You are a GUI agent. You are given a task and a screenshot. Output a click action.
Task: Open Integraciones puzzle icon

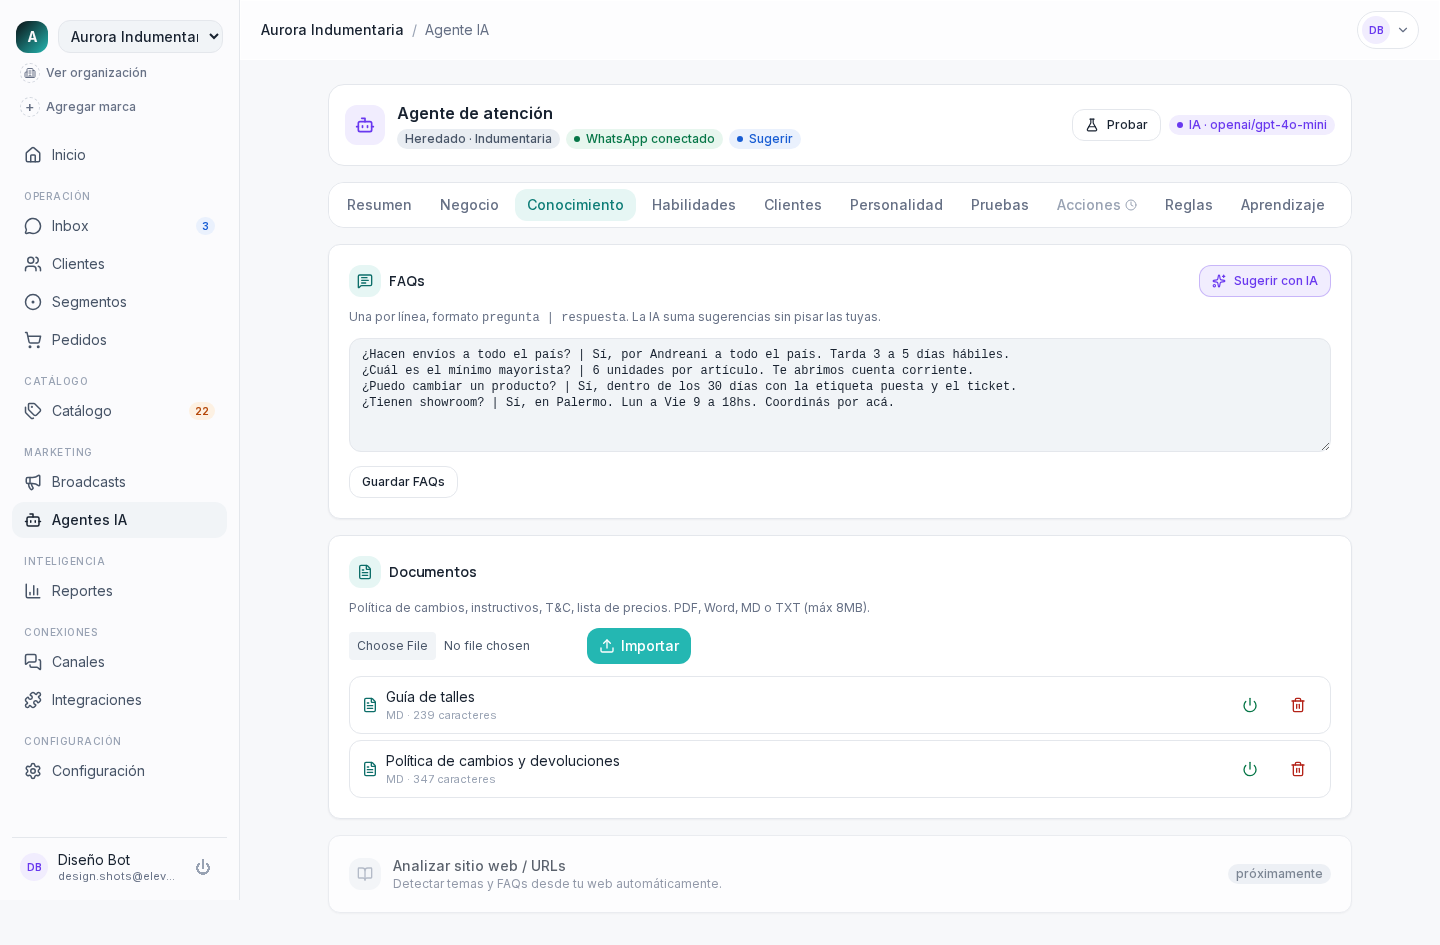tap(33, 700)
